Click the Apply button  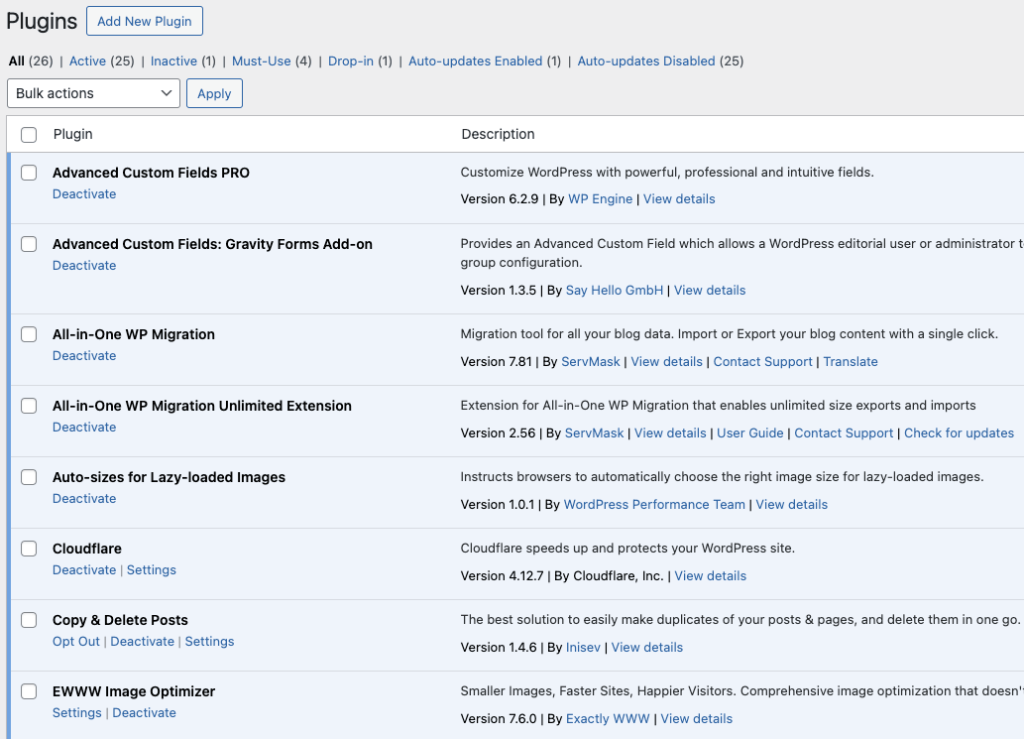[x=214, y=93]
